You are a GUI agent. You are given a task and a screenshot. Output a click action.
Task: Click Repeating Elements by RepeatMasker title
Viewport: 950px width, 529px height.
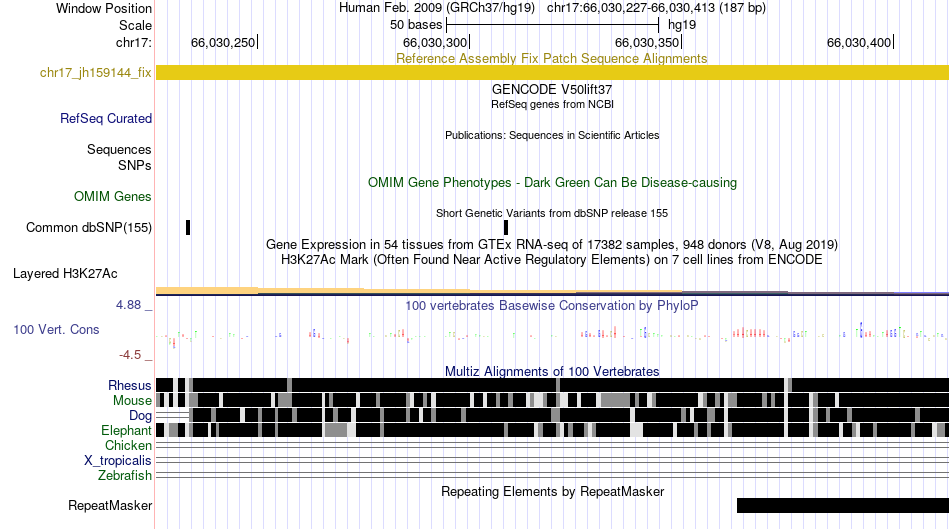pos(552,491)
